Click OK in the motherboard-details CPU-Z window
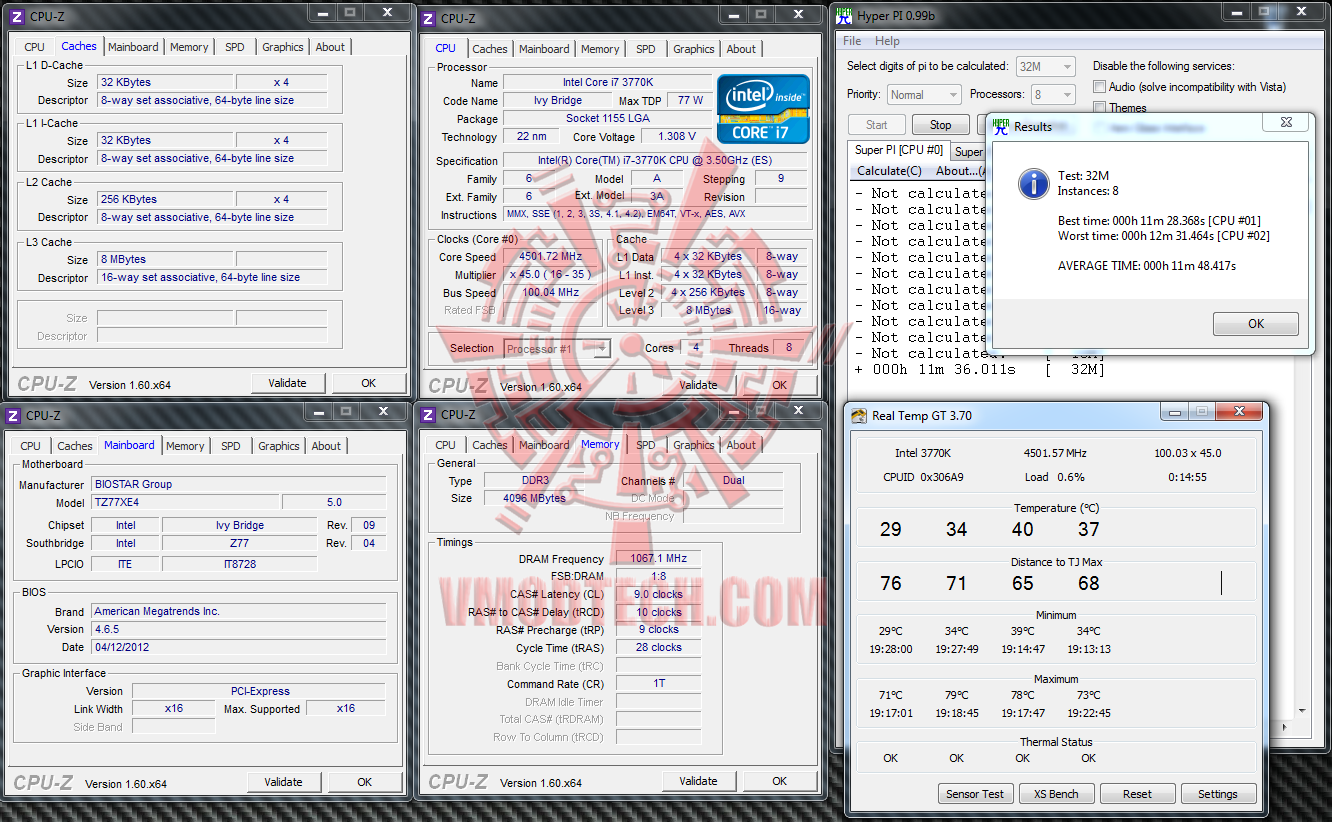1332x822 pixels. click(x=365, y=782)
